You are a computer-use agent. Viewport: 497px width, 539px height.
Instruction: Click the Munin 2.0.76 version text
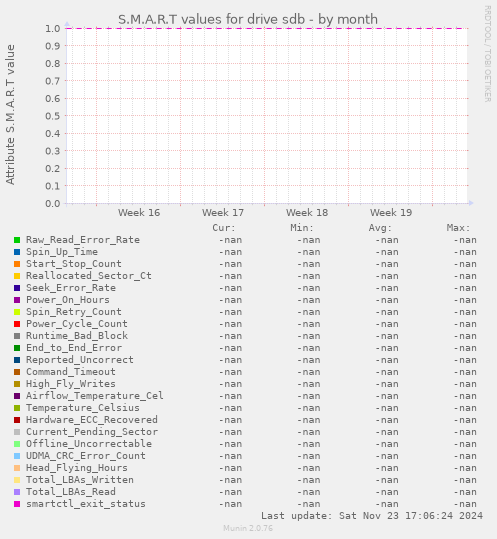(x=248, y=528)
